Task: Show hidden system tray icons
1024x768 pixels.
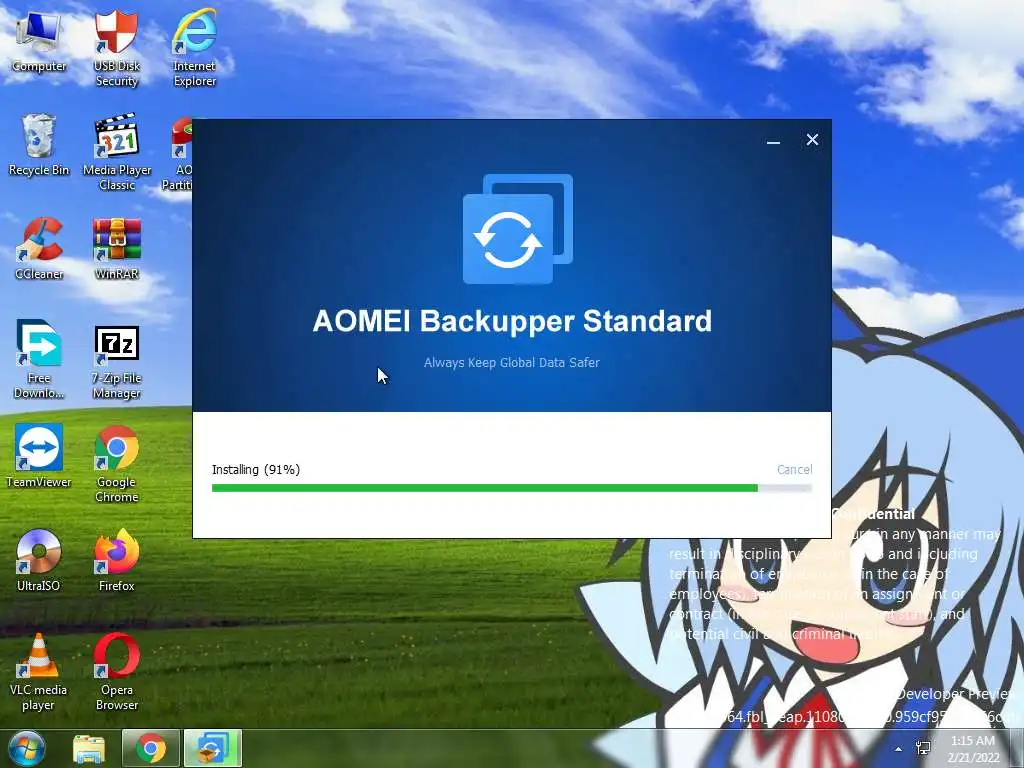Action: 899,749
